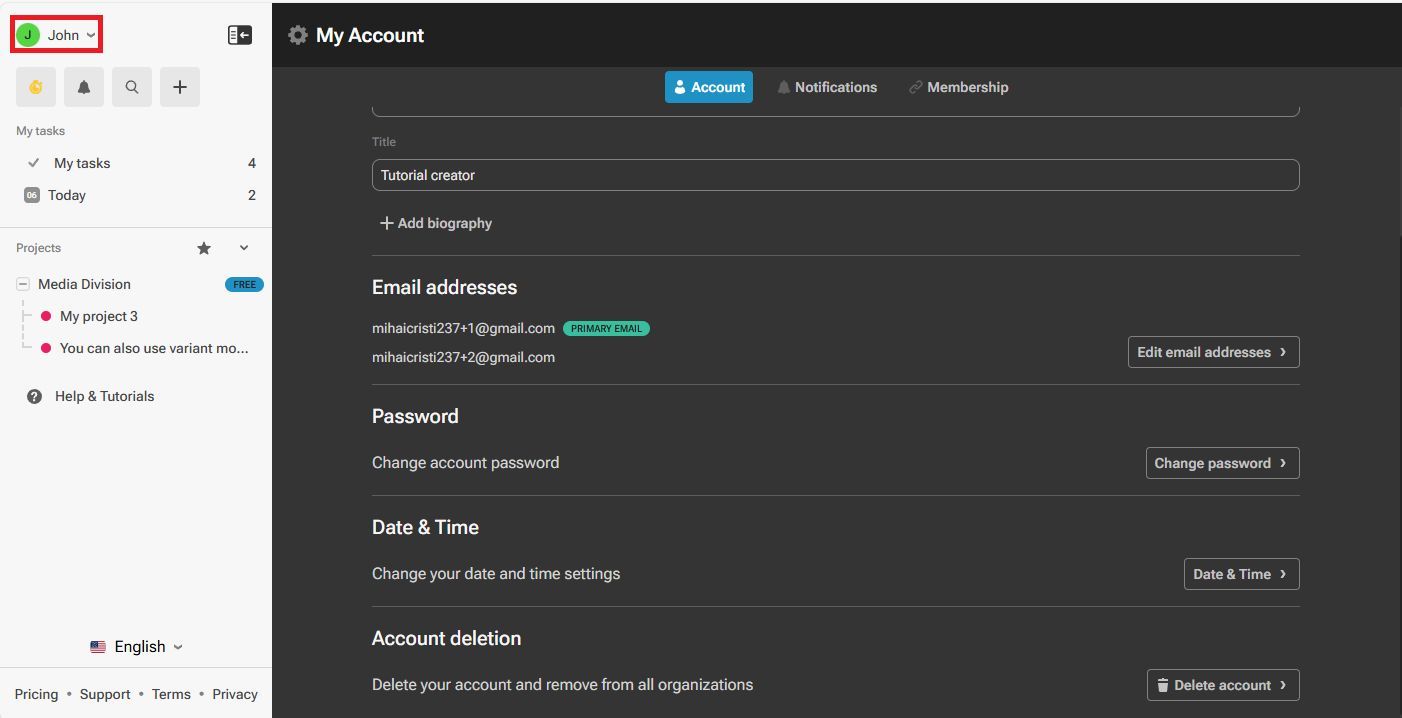Open My project 3 in sidebar

[x=98, y=316]
